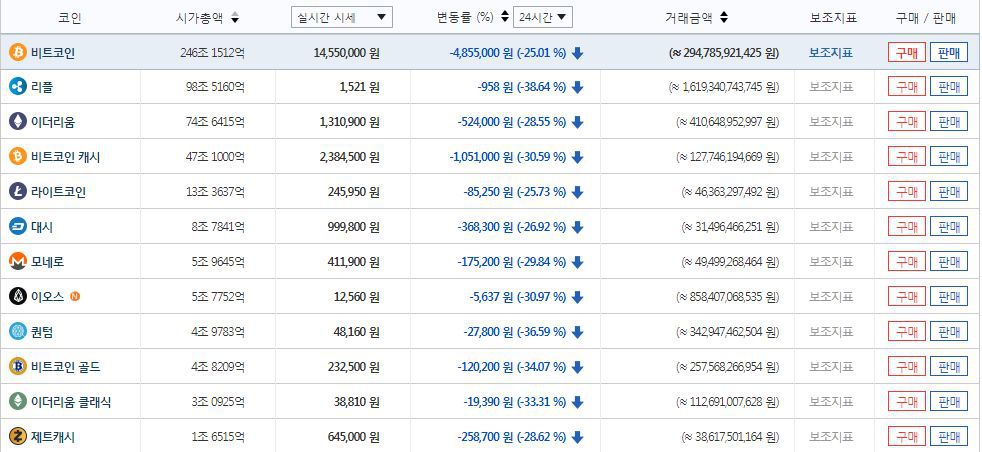Click the EOS (이오스) coin icon
The height and width of the screenshot is (452, 982).
click(x=18, y=296)
